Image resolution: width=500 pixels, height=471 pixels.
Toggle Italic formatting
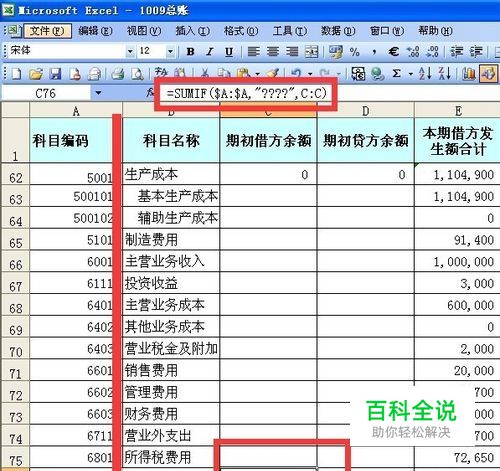[210, 52]
